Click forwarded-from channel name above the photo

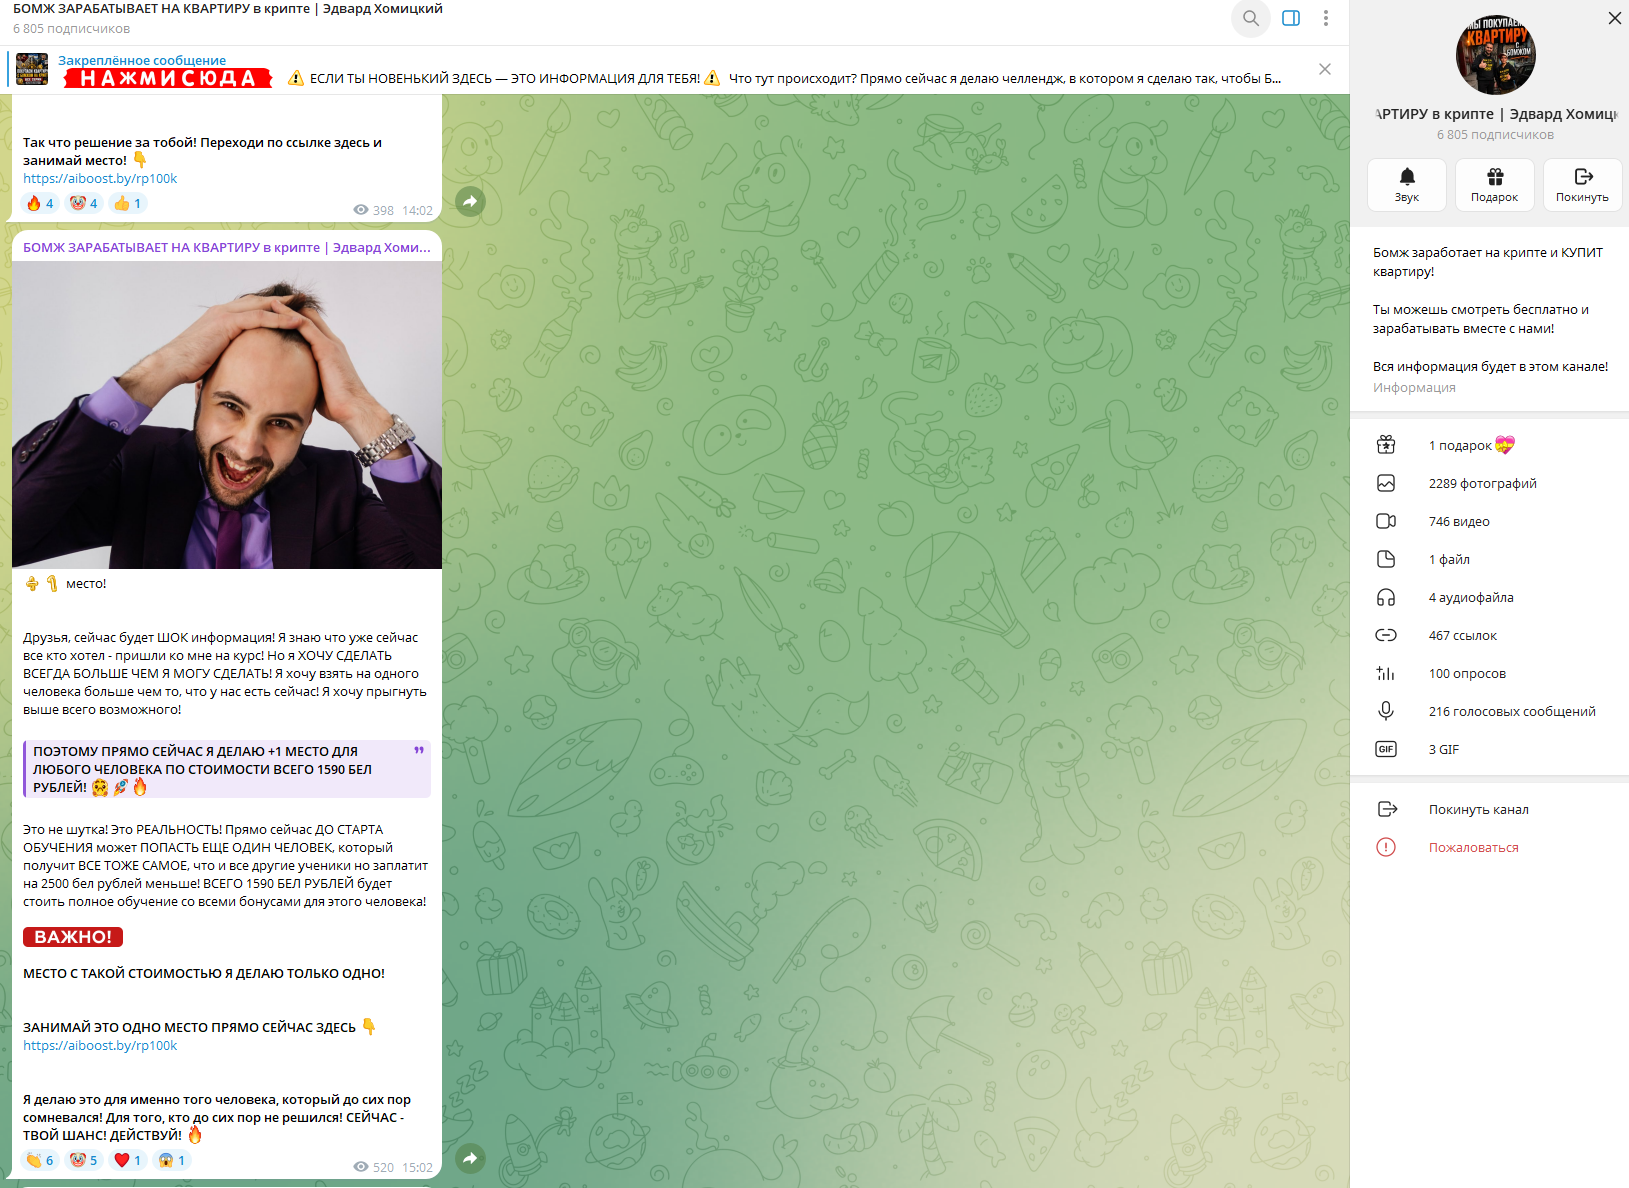[227, 247]
